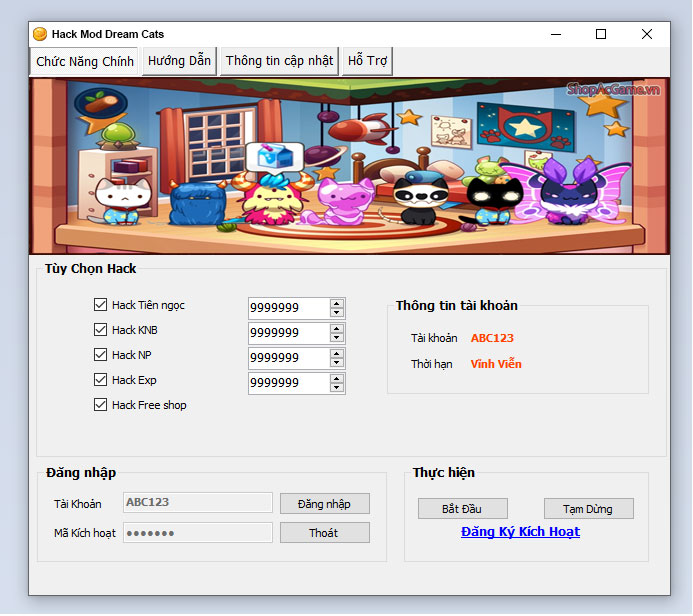Decrease the Hack NP value with down arrow

click(337, 363)
